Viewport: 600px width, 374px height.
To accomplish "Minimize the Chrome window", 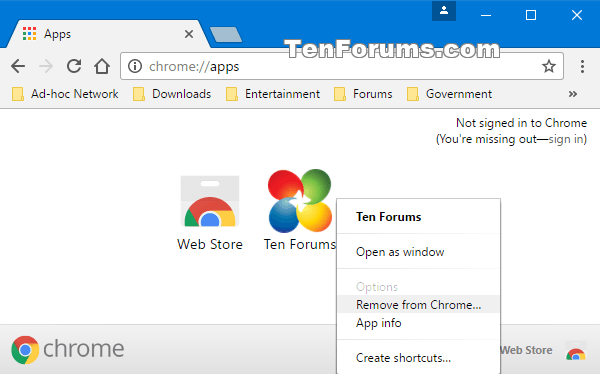I will (486, 15).
